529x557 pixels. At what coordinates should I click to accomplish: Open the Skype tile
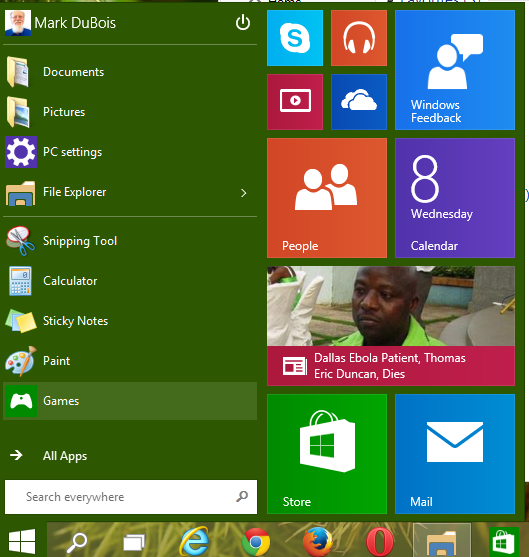pyautogui.click(x=295, y=38)
